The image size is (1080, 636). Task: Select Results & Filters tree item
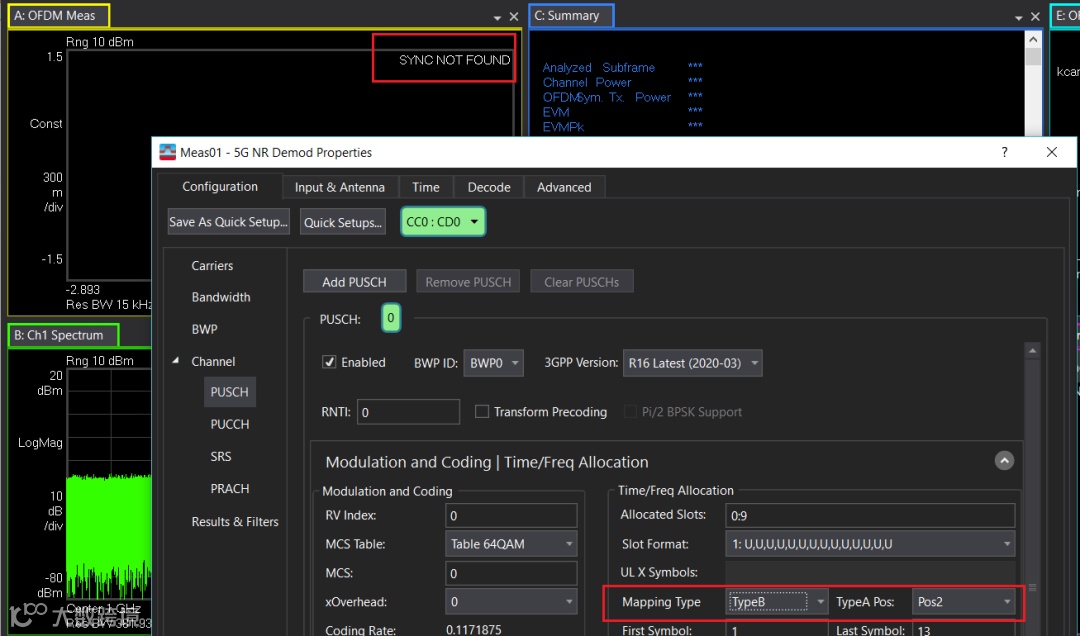tap(235, 522)
